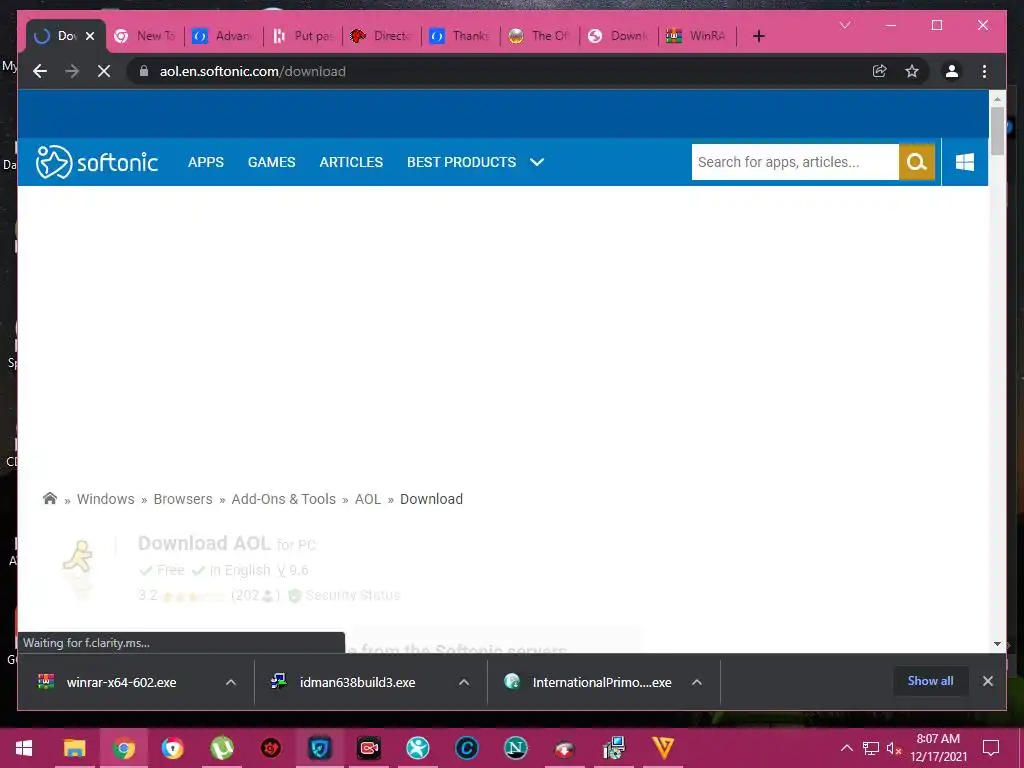Open the idman638build3.exe download
This screenshot has width=1024, height=768.
357,682
